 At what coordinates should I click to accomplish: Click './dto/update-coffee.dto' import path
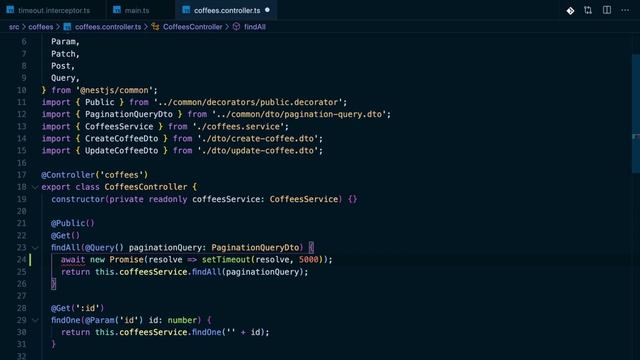click(258, 151)
